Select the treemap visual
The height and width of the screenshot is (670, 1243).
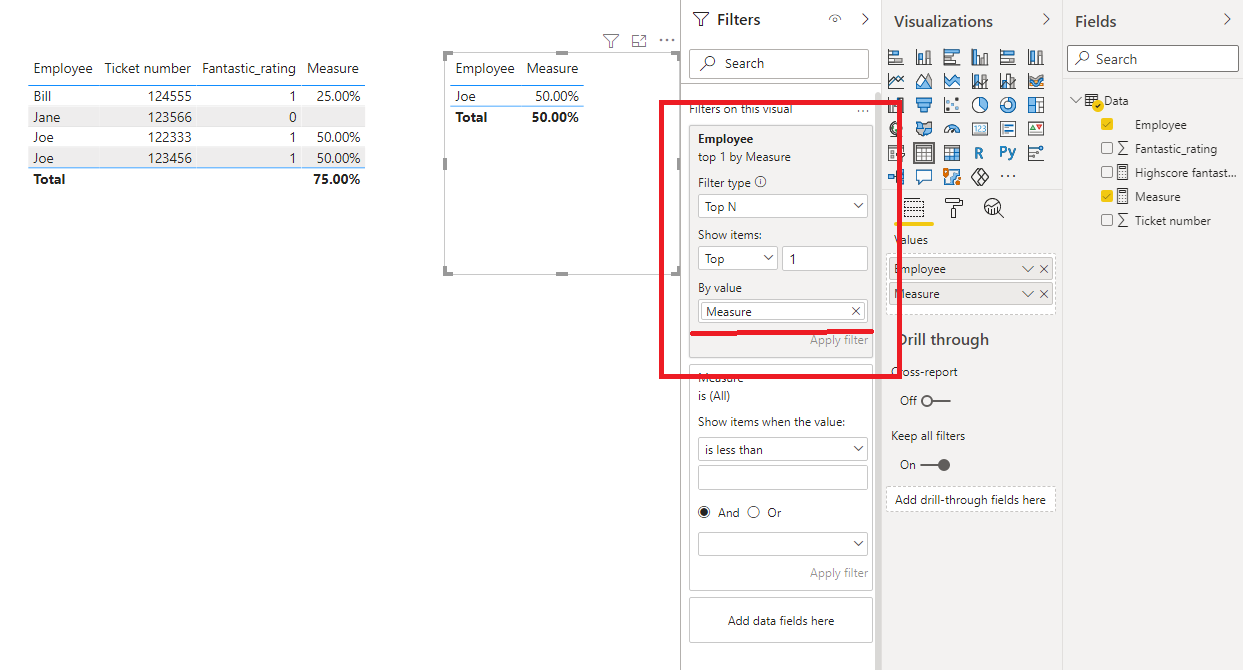[1036, 105]
